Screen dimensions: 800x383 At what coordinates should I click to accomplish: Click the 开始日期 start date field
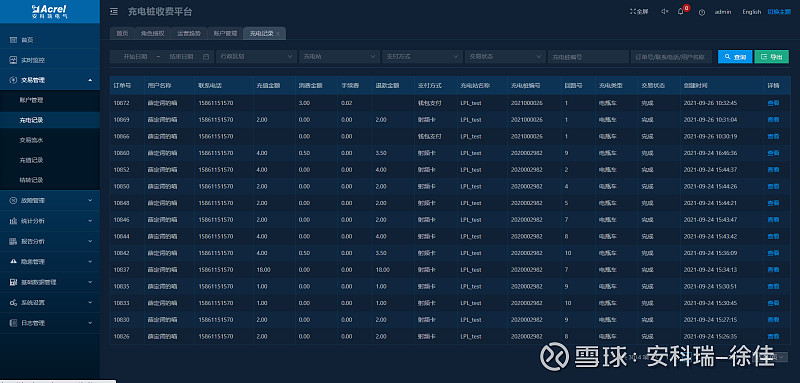(x=135, y=57)
